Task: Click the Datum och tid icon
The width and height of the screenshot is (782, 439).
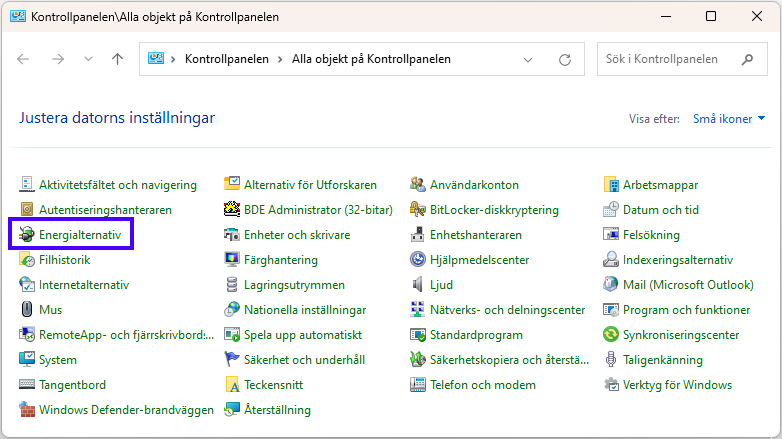Action: (x=612, y=210)
